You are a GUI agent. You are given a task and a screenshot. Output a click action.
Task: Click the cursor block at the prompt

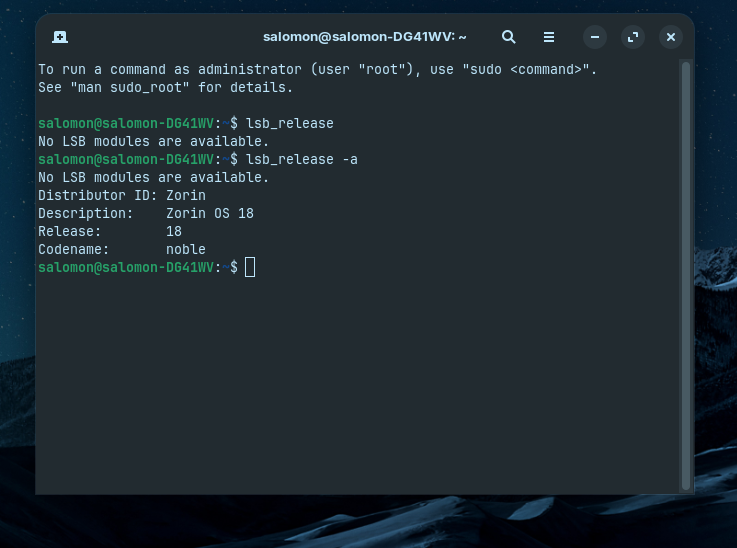point(250,267)
